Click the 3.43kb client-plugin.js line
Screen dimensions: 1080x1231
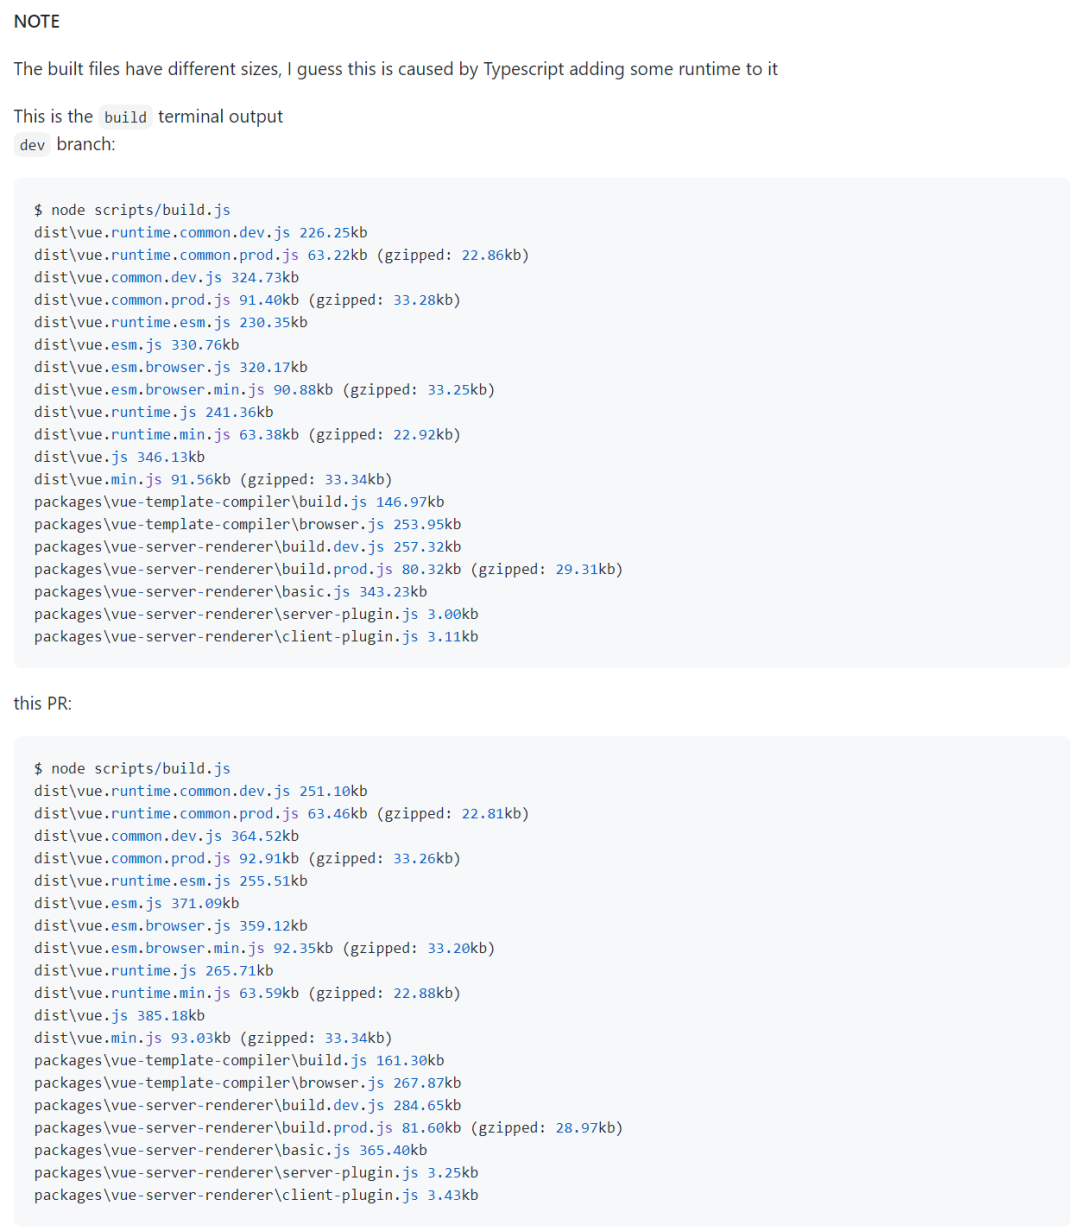click(x=255, y=1196)
